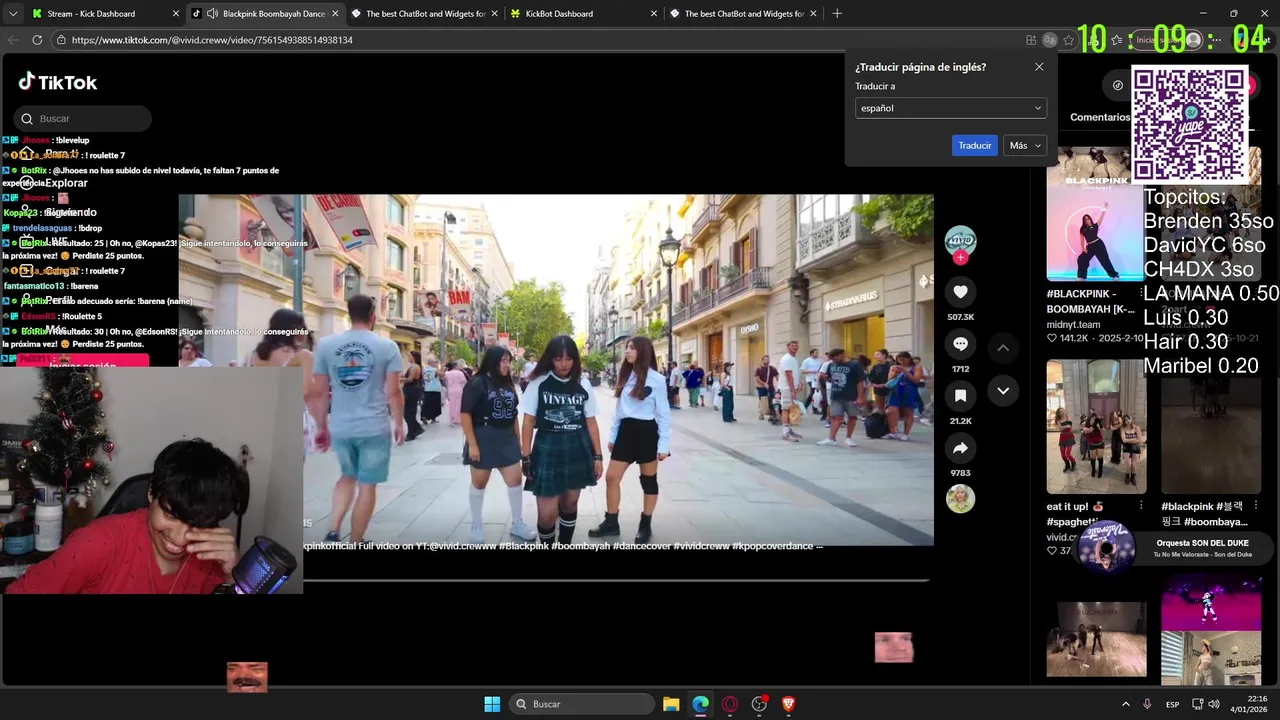Open the #BLACKPINK BOOMBAYAH video thumbnail
1280x720 pixels.
[x=1096, y=213]
